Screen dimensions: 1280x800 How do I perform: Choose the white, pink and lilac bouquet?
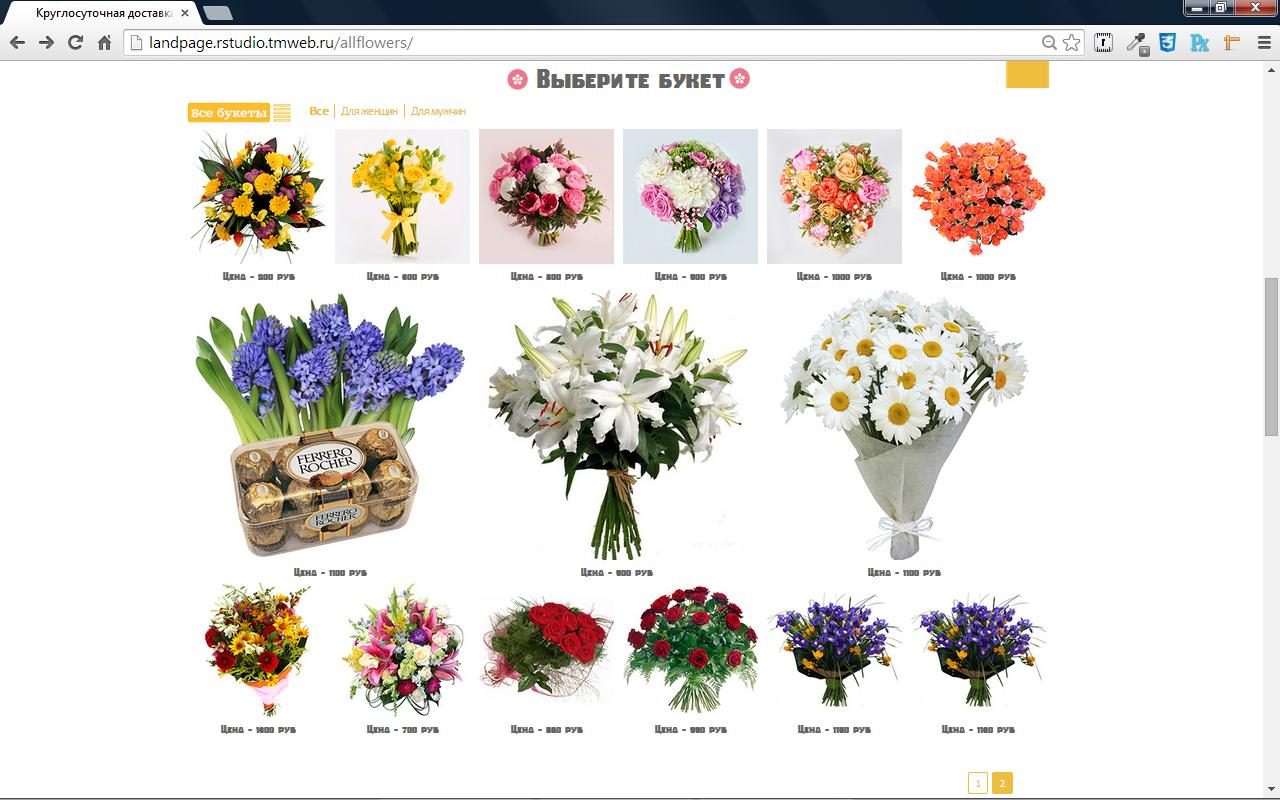[690, 196]
